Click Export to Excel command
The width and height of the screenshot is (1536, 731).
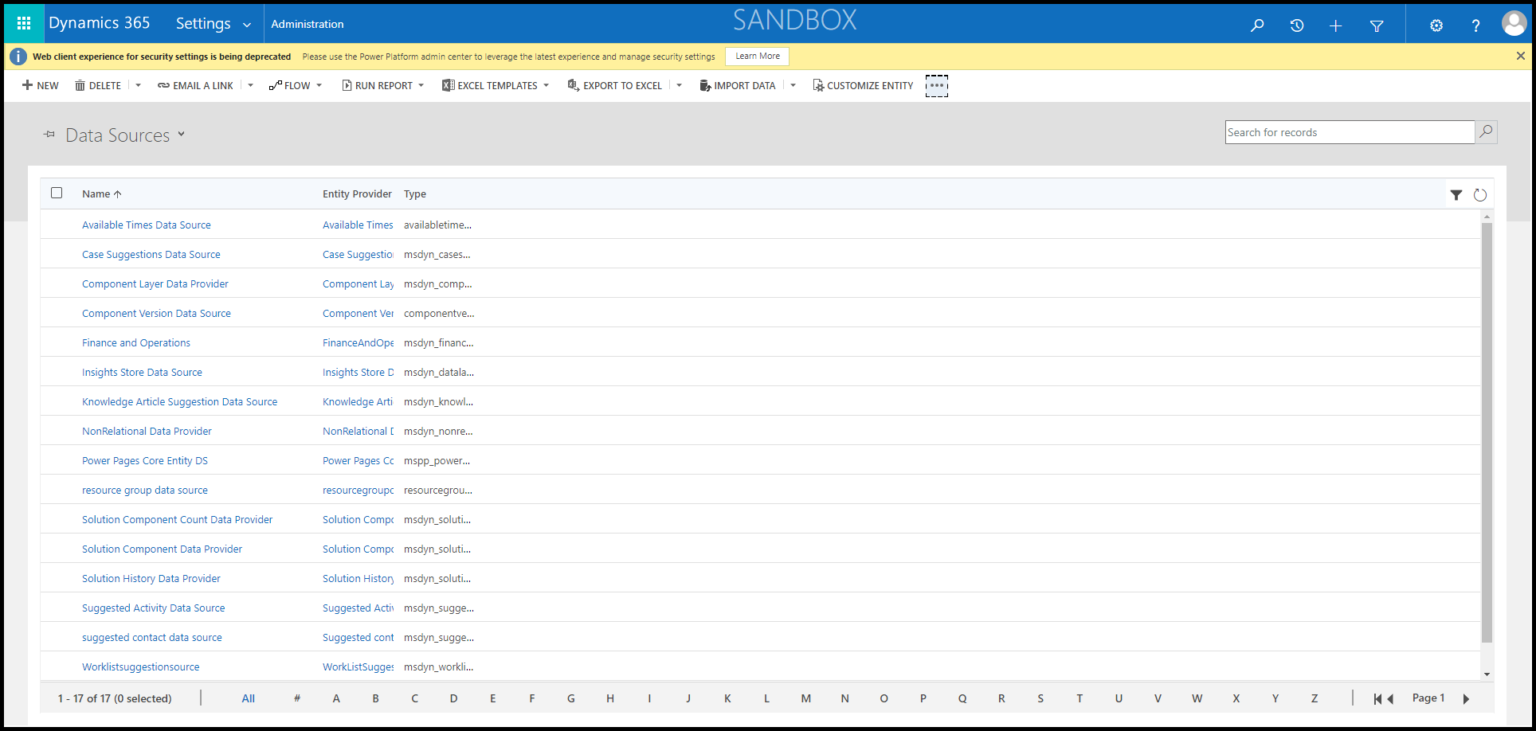coord(614,86)
